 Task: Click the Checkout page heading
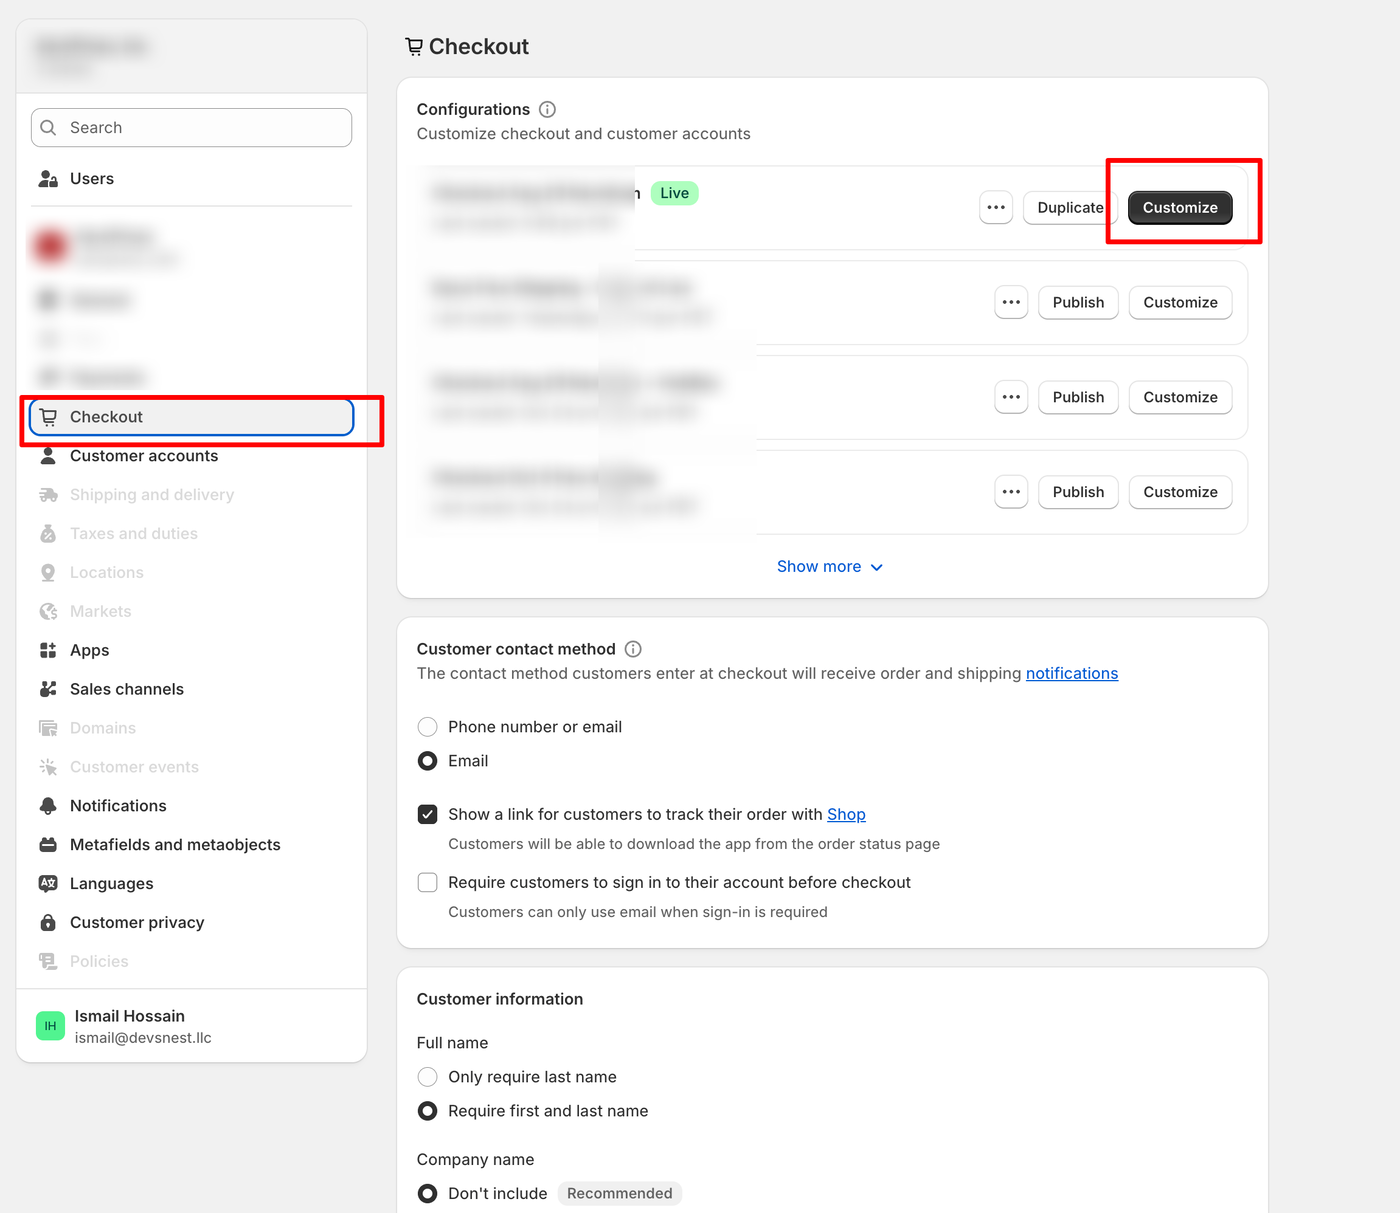[x=478, y=47]
